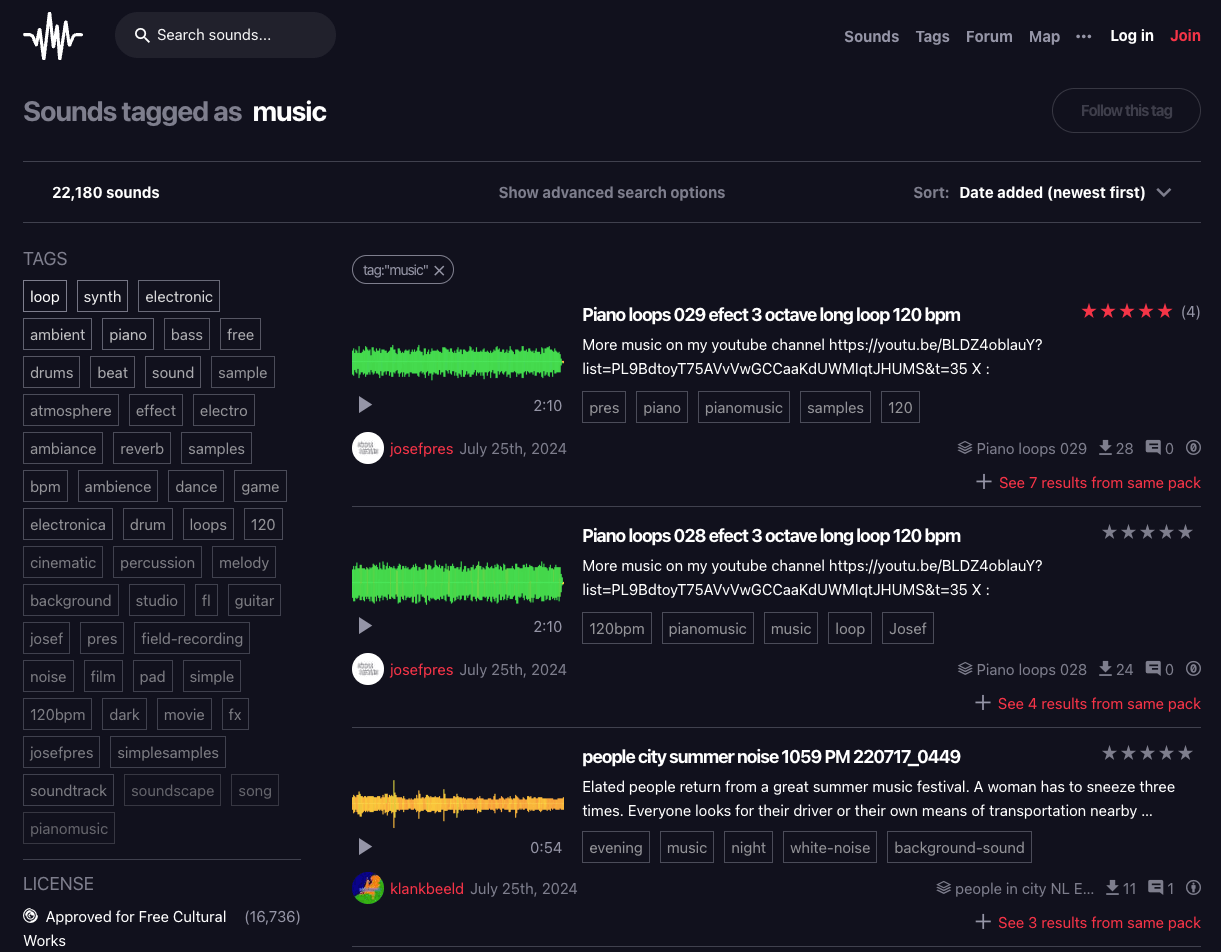
Task: Toggle the electronic tag filter
Action: (x=179, y=297)
